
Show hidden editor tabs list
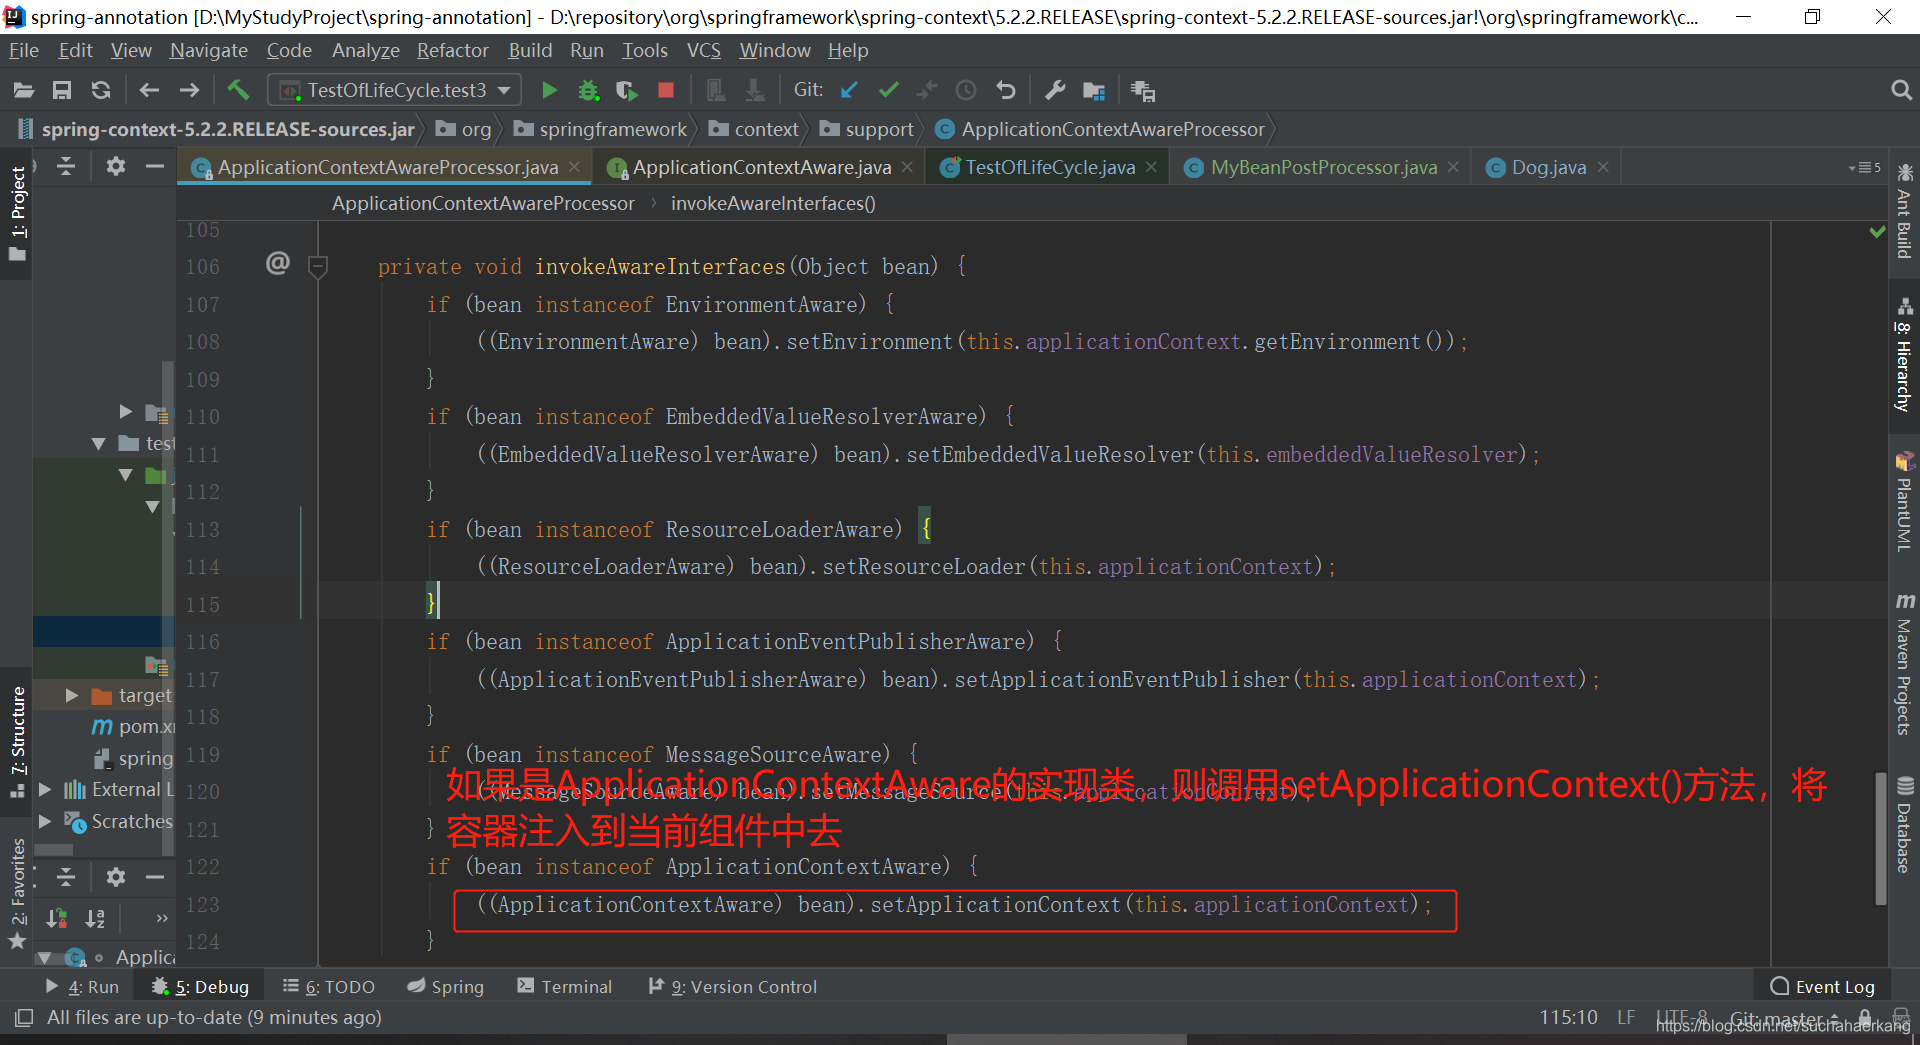(x=1865, y=167)
